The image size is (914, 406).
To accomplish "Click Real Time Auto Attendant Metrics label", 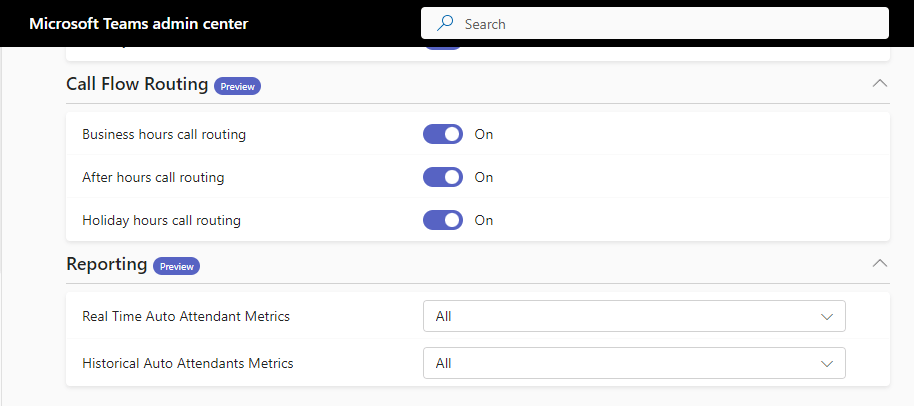I will [186, 316].
